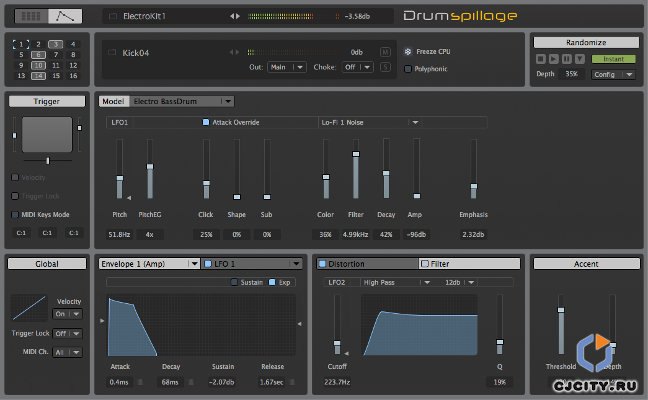Switch to the envelope view icon
This screenshot has width=648, height=400.
click(63, 16)
